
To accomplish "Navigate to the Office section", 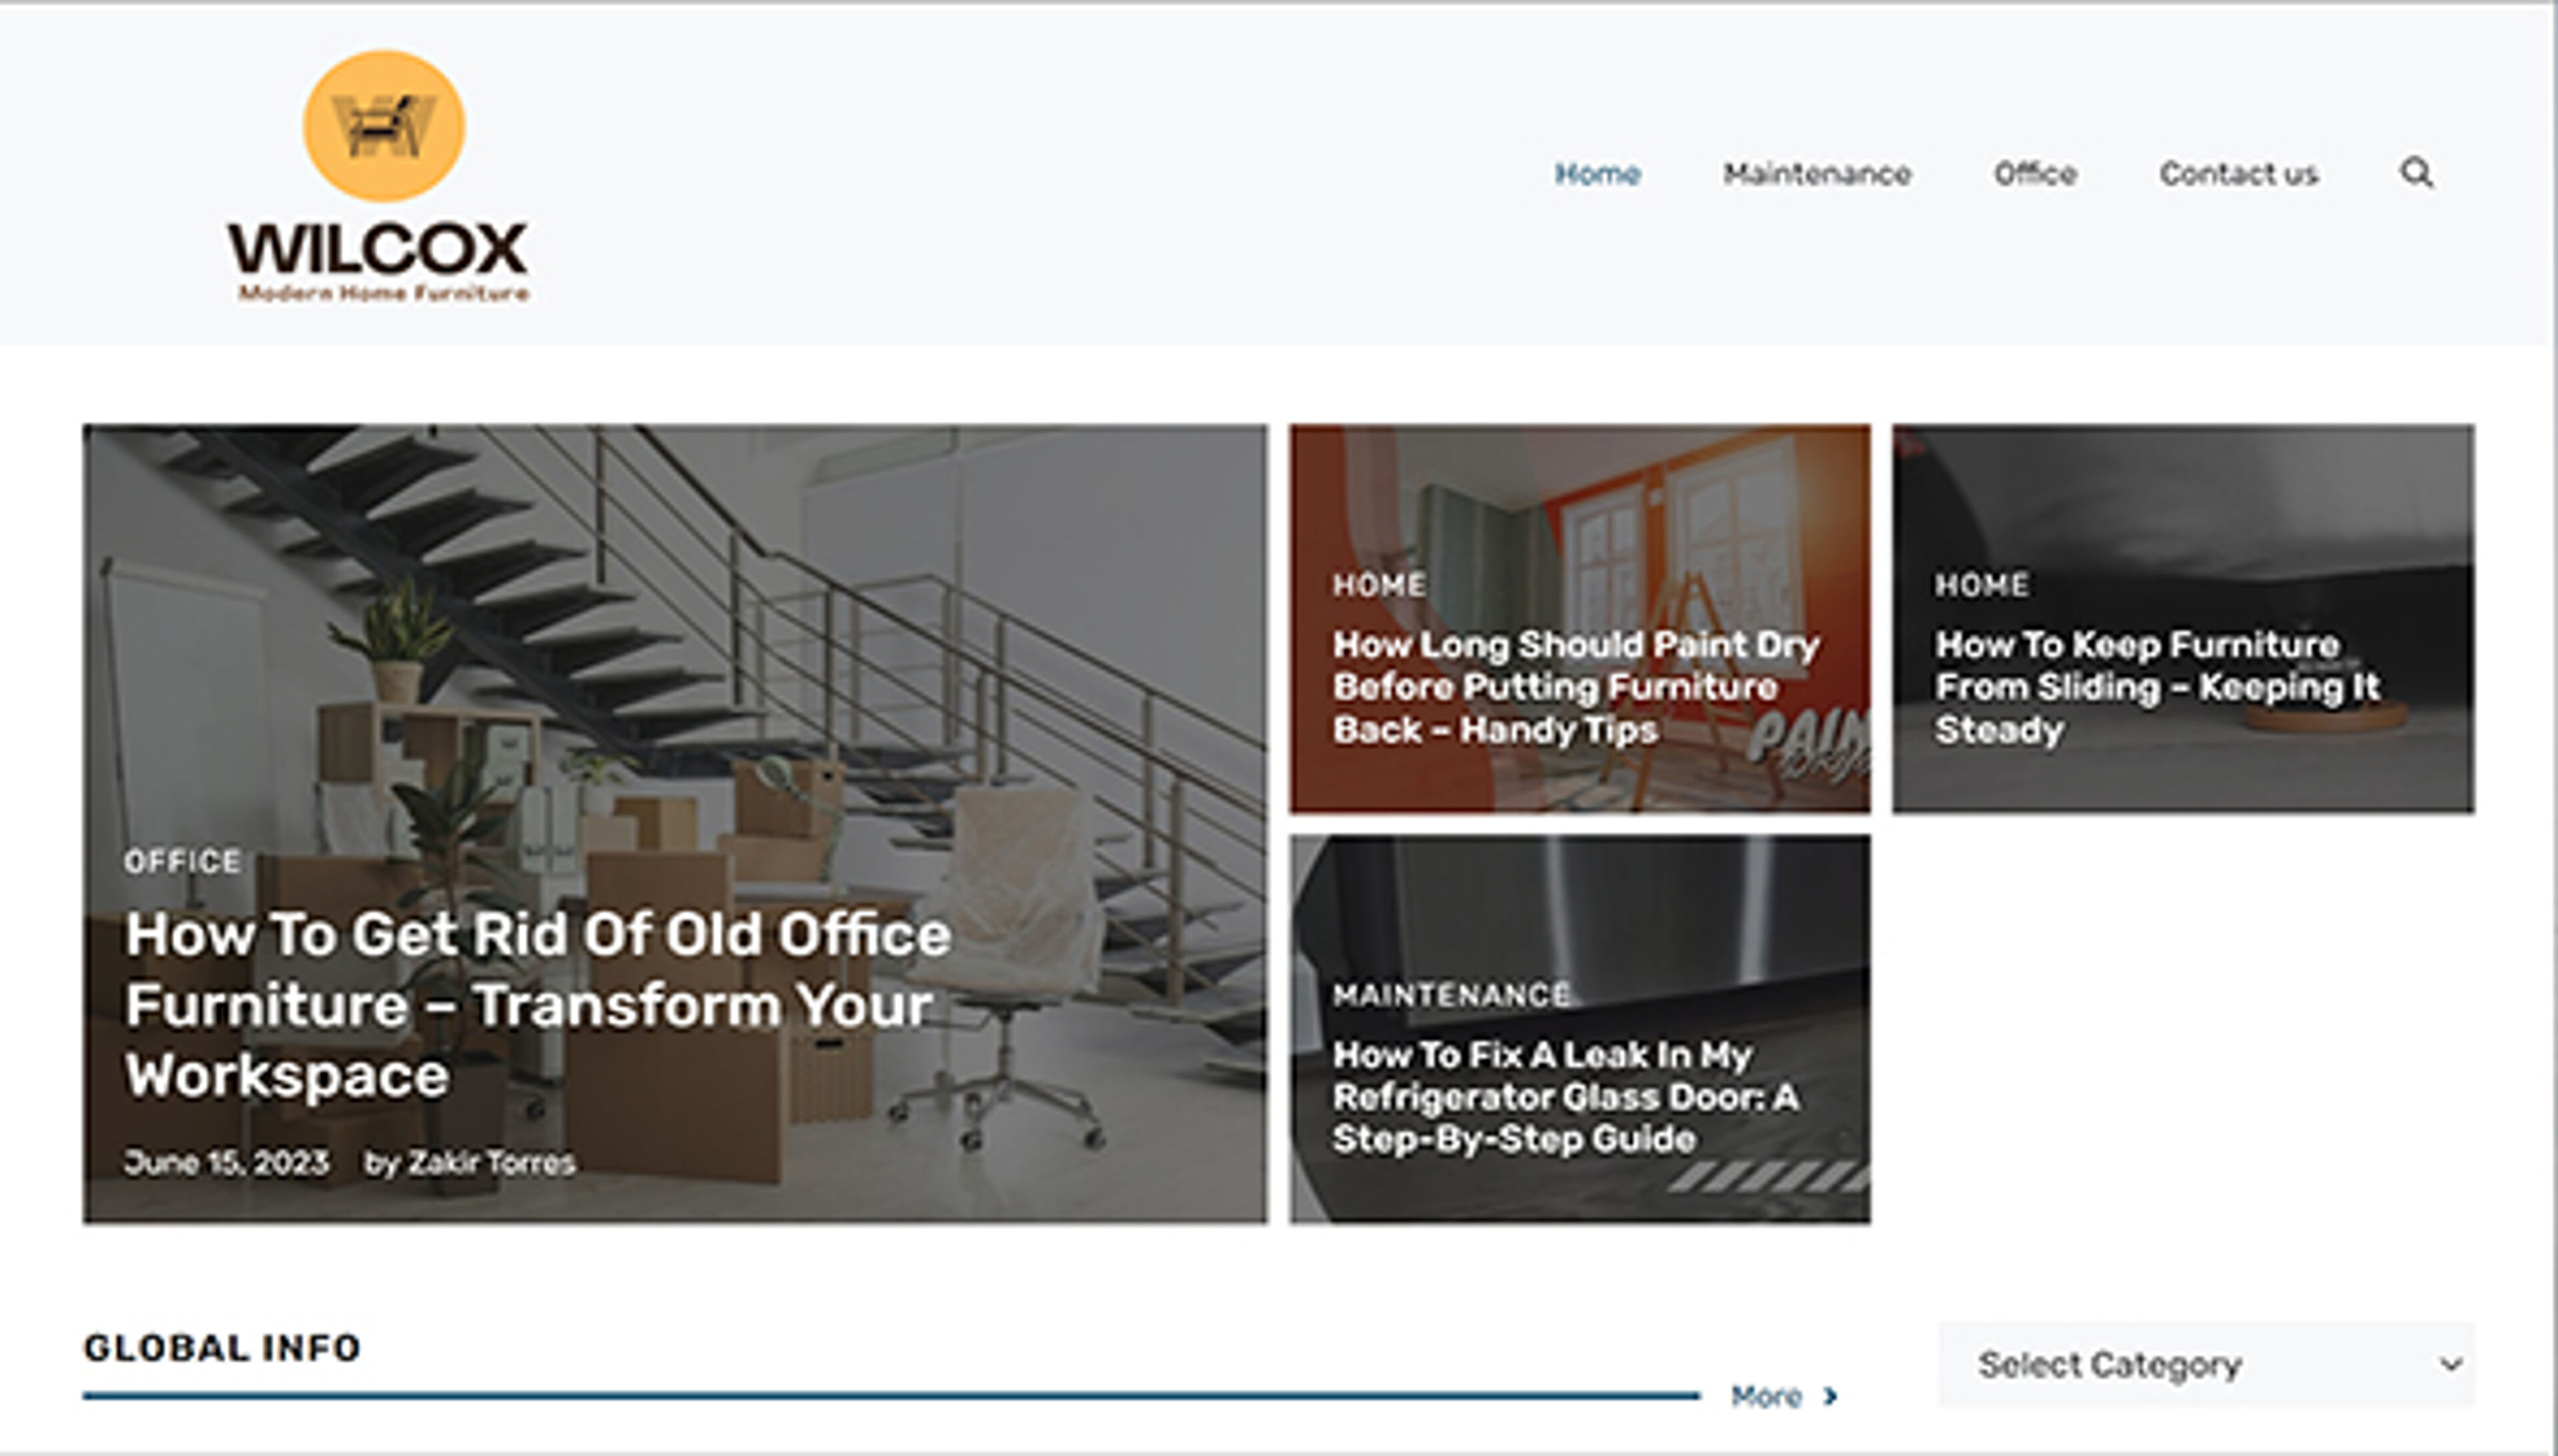I will click(2036, 173).
